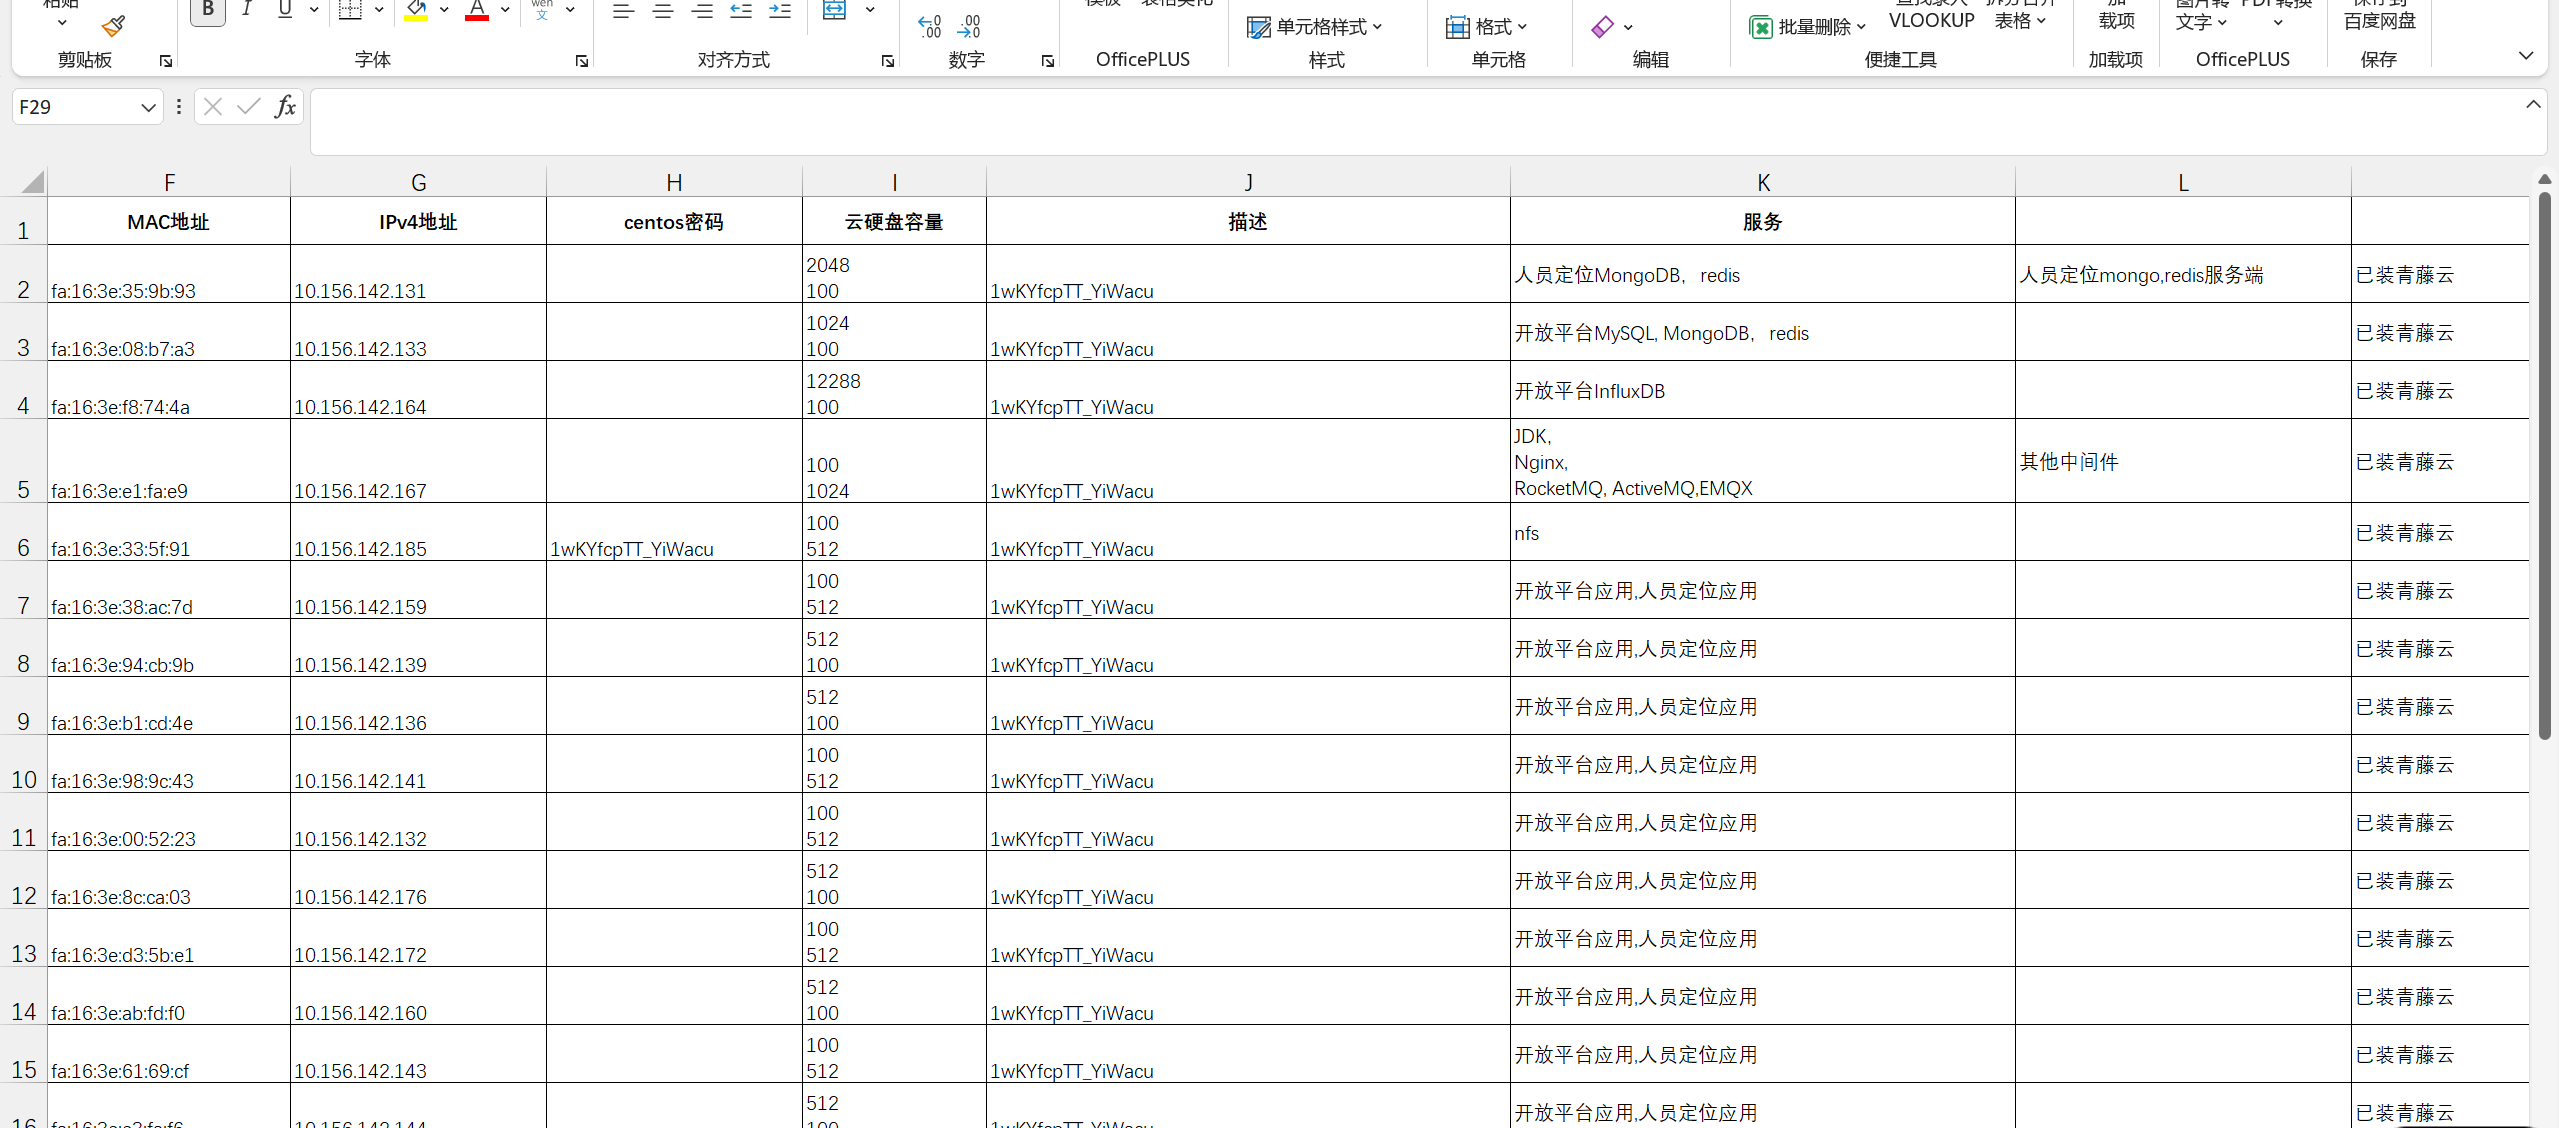Expand the Name Box dropdown

(148, 107)
